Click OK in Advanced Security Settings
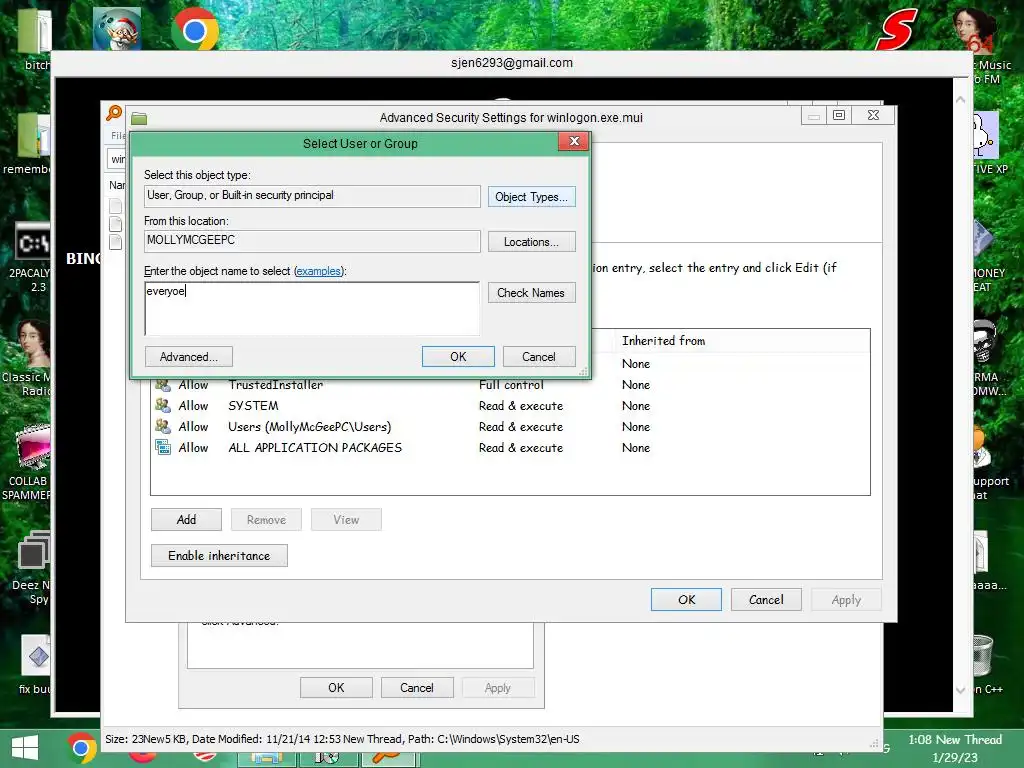Image resolution: width=1024 pixels, height=768 pixels. (x=686, y=600)
